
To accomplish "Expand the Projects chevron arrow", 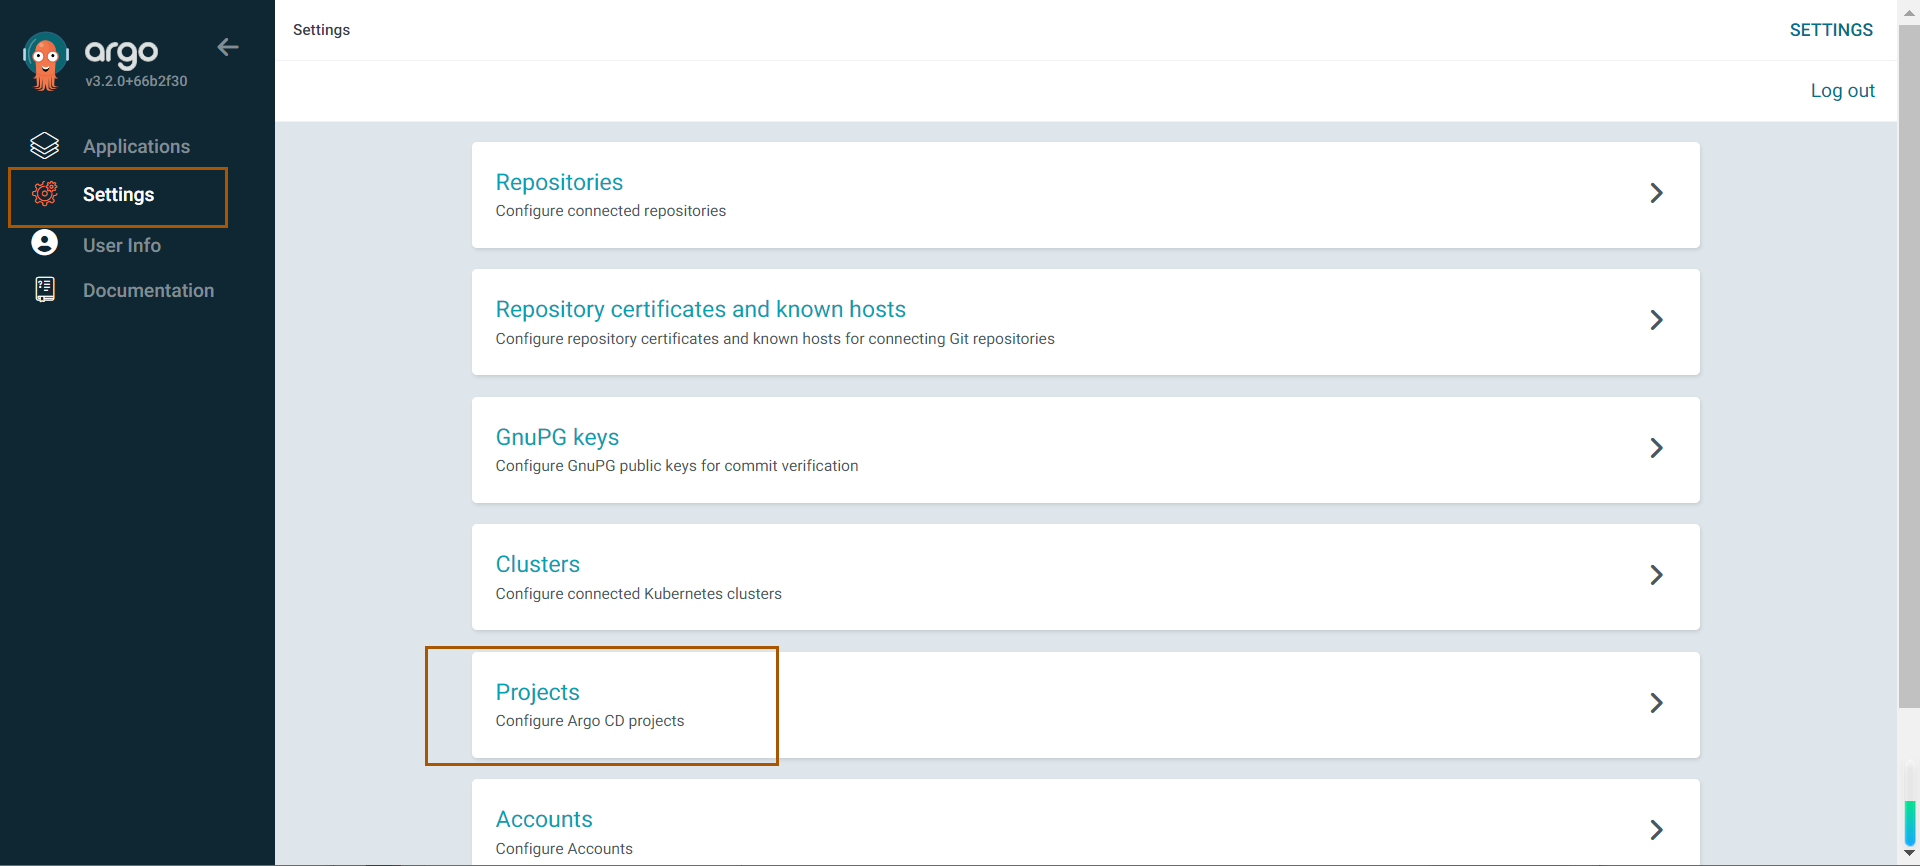I will (x=1656, y=703).
